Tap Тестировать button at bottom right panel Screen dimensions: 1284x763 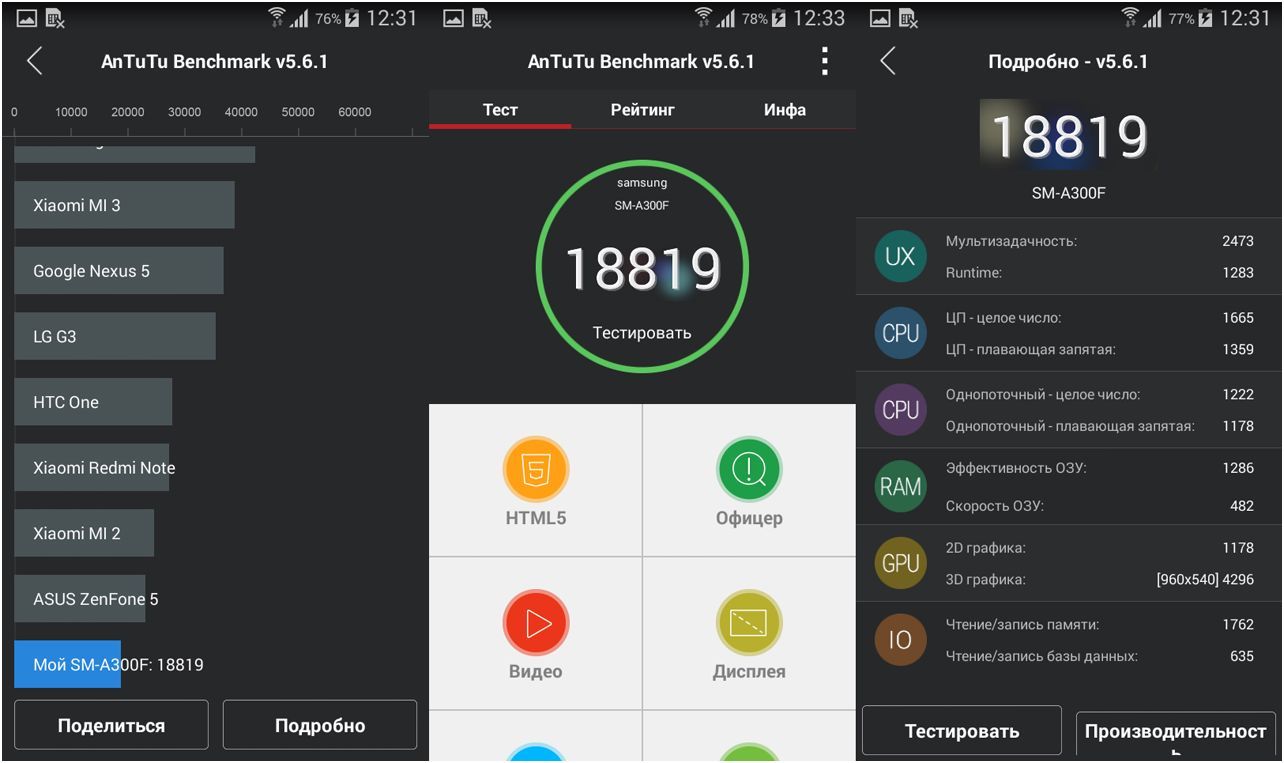pyautogui.click(x=961, y=731)
